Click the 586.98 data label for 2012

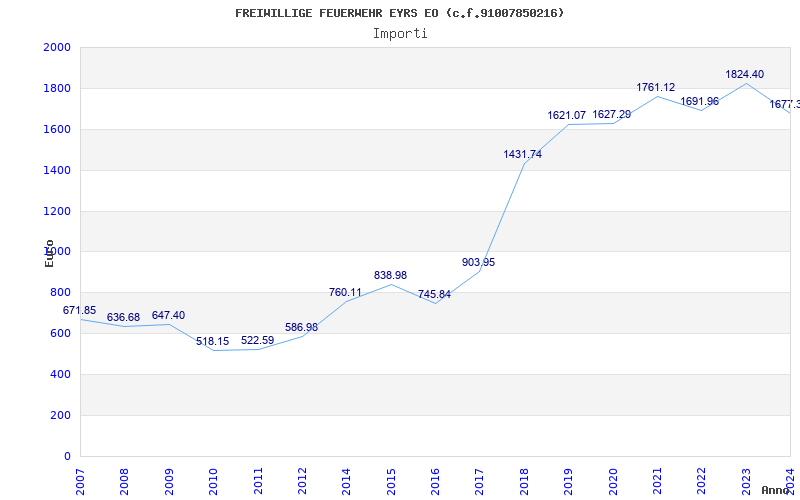click(300, 327)
